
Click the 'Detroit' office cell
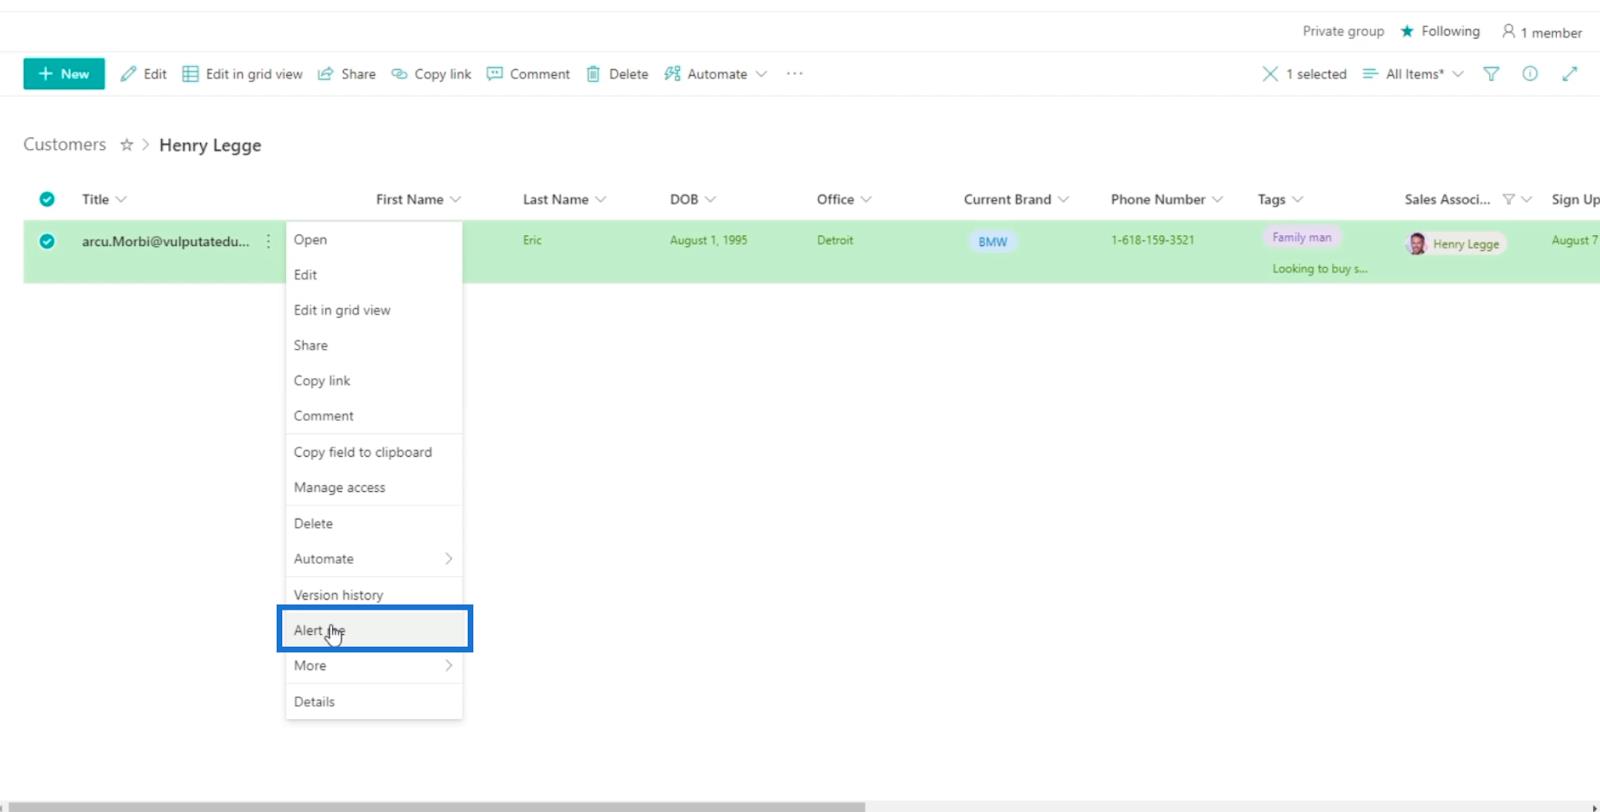pos(835,240)
